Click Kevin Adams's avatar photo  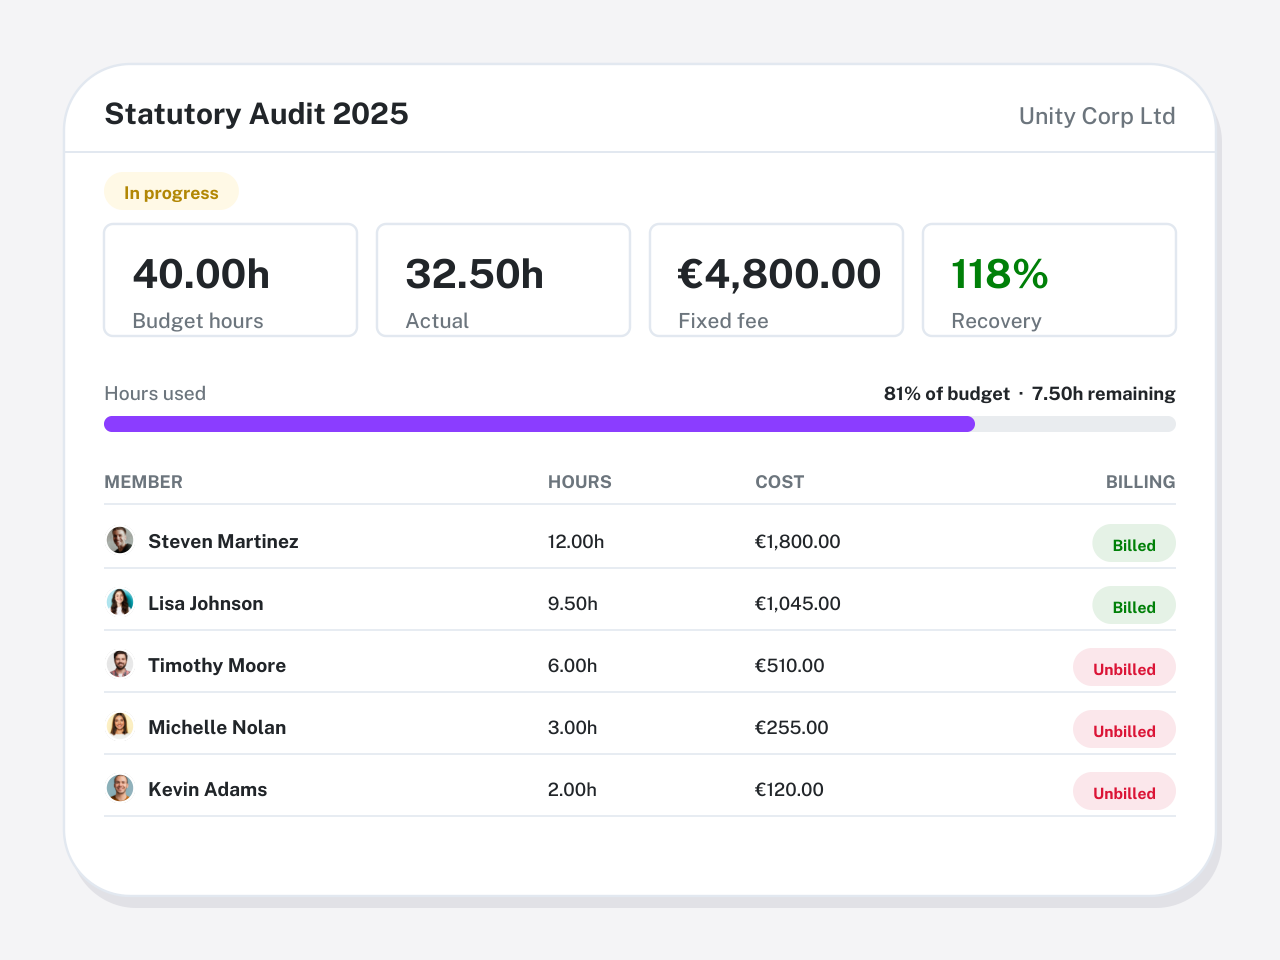(x=120, y=788)
